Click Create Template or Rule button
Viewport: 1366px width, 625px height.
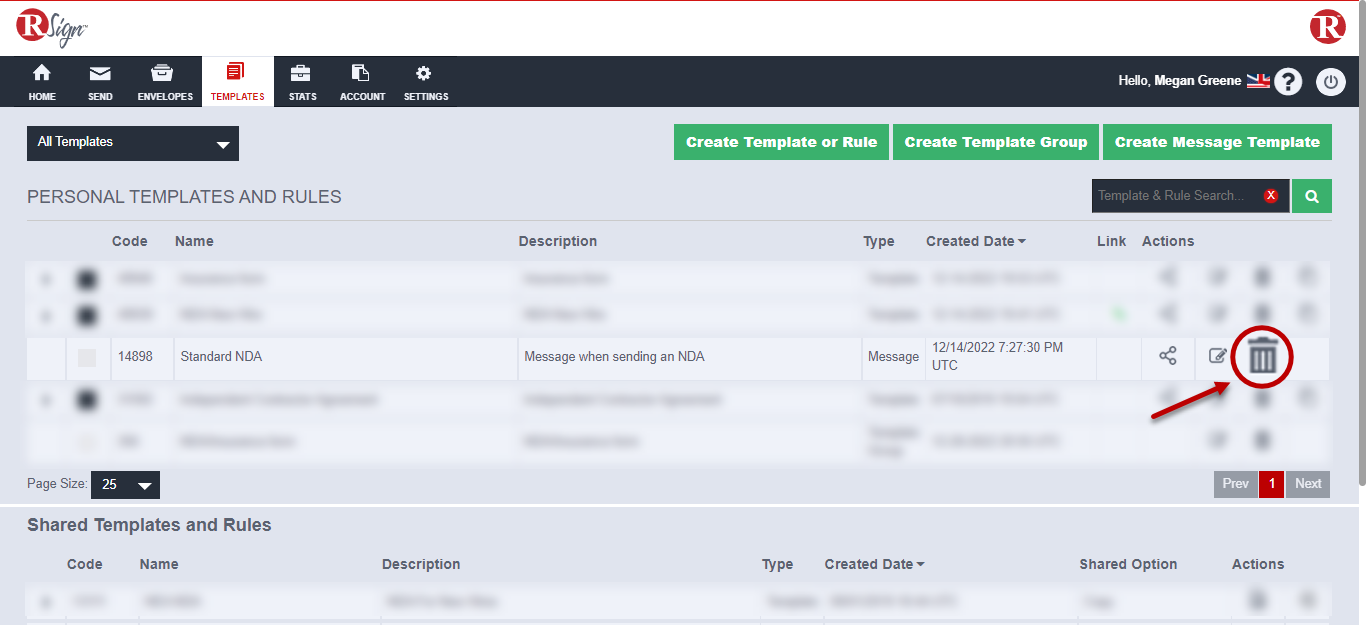click(x=781, y=142)
